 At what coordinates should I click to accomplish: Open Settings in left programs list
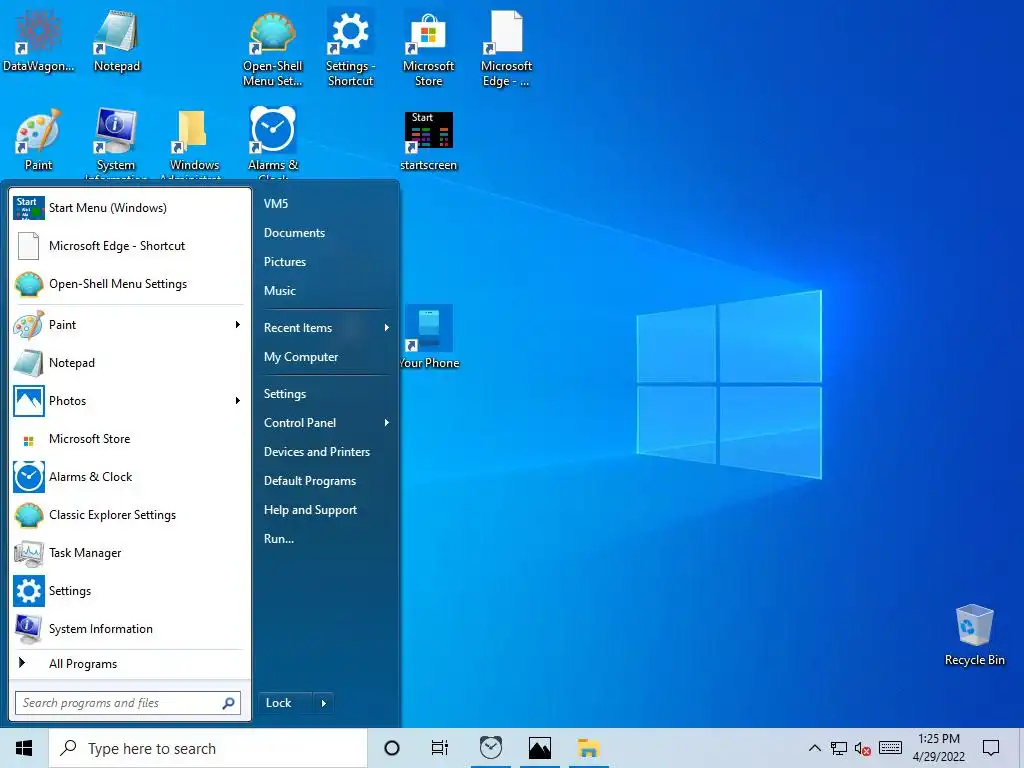tap(129, 590)
